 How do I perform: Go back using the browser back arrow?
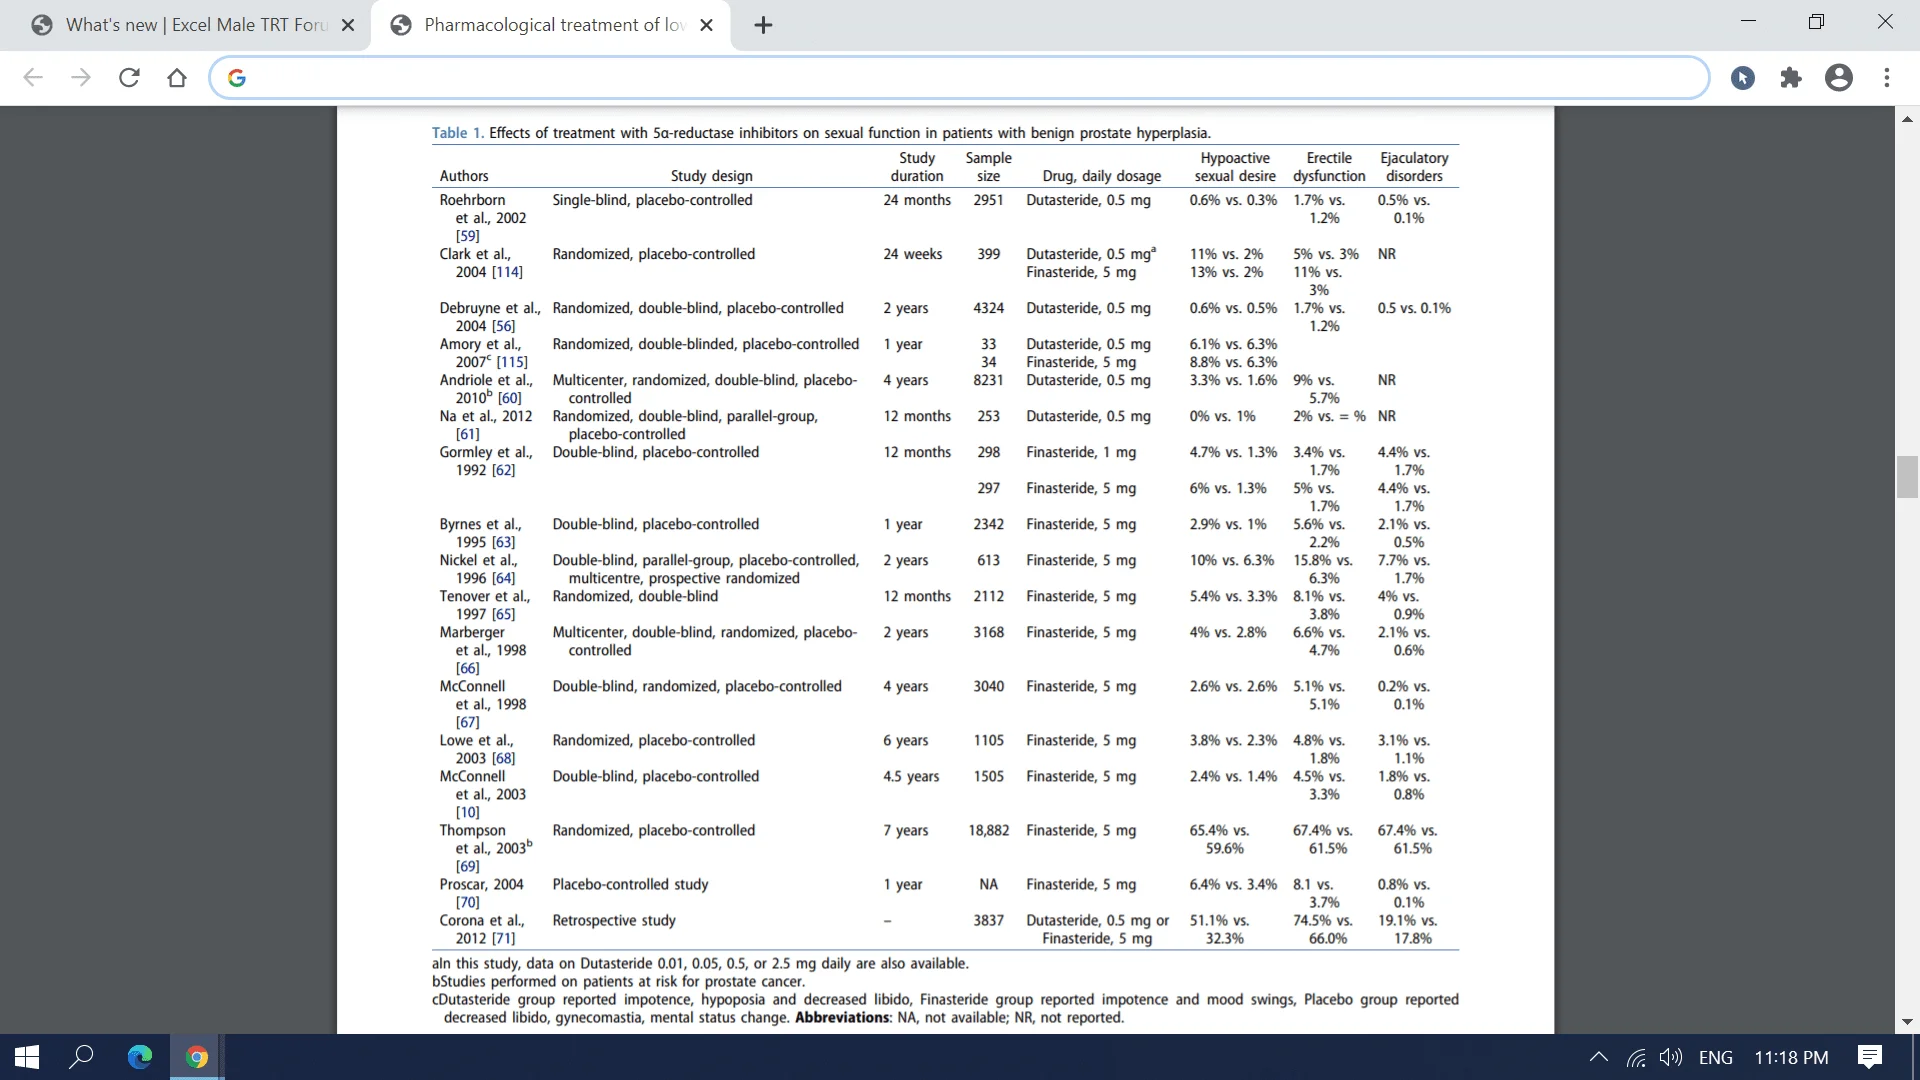click(x=33, y=78)
